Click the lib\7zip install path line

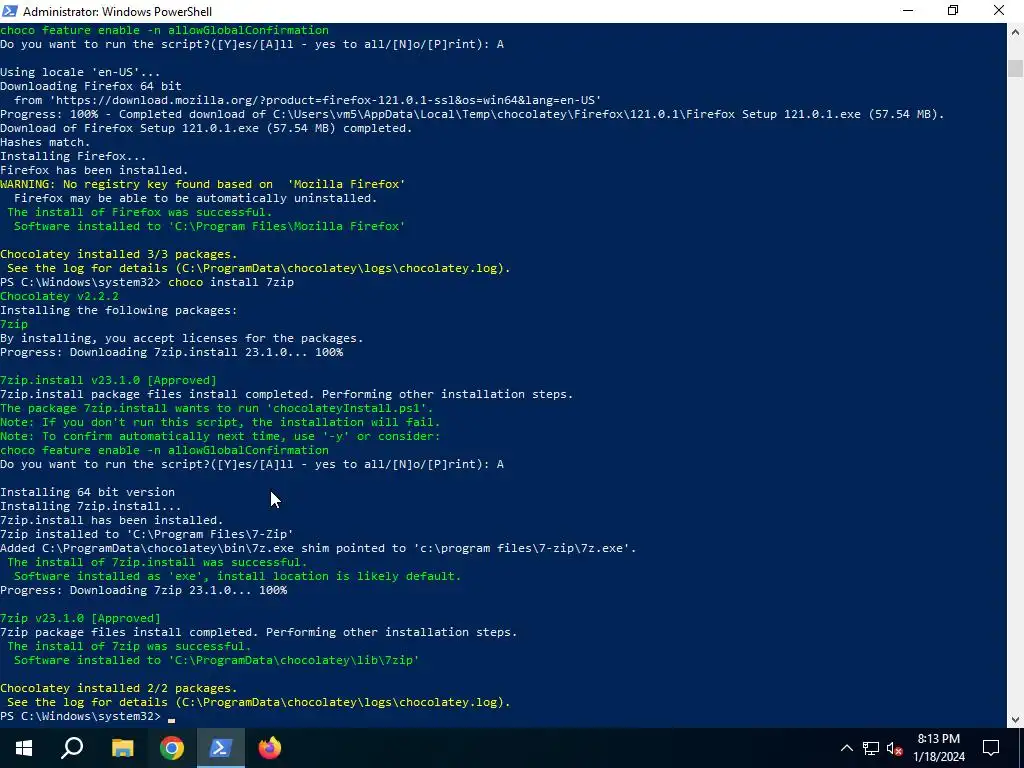(217, 660)
